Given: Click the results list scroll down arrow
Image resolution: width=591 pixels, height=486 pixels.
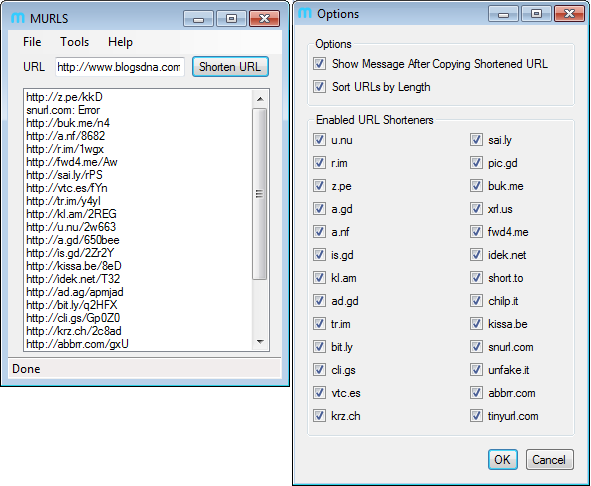Looking at the screenshot, I should coord(260,342).
